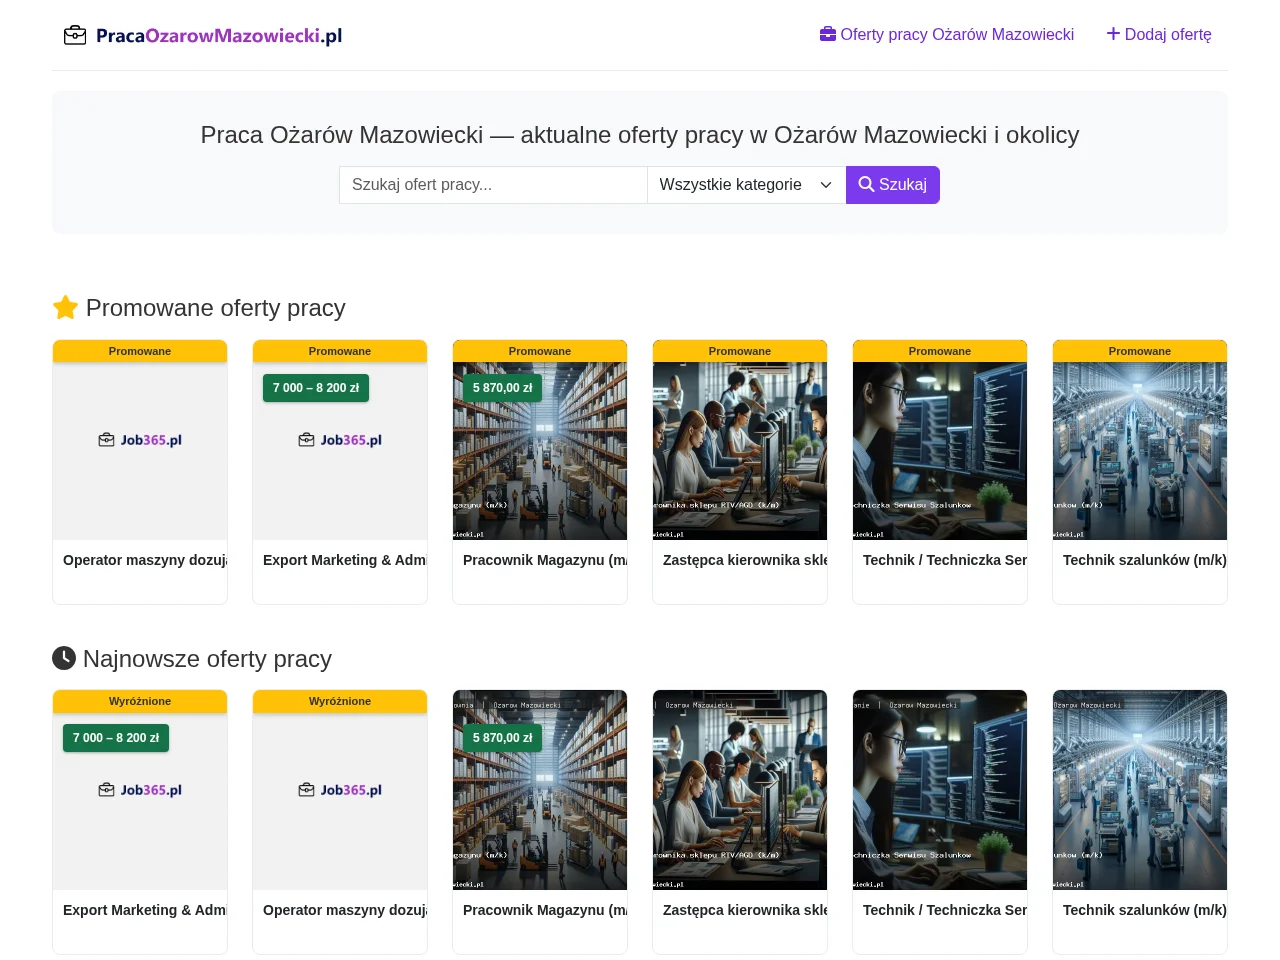Click Job365.pl logo on newest Export Marketing card

coord(140,790)
